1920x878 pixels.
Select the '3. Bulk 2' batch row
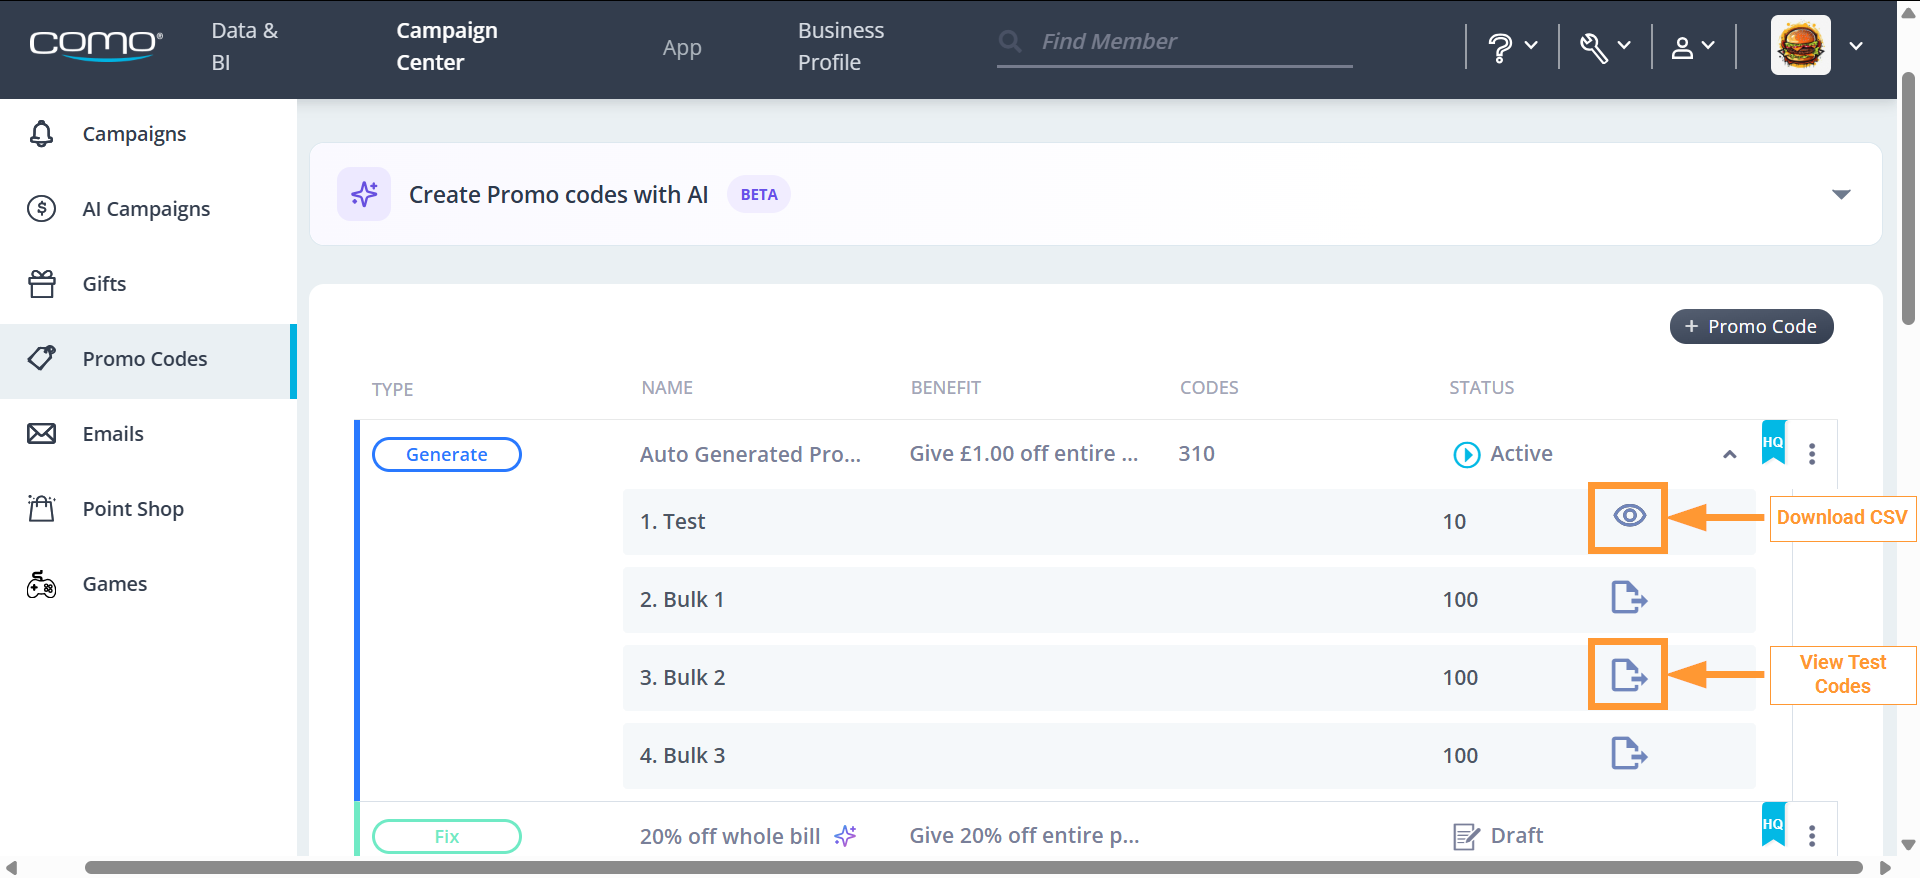click(1189, 678)
